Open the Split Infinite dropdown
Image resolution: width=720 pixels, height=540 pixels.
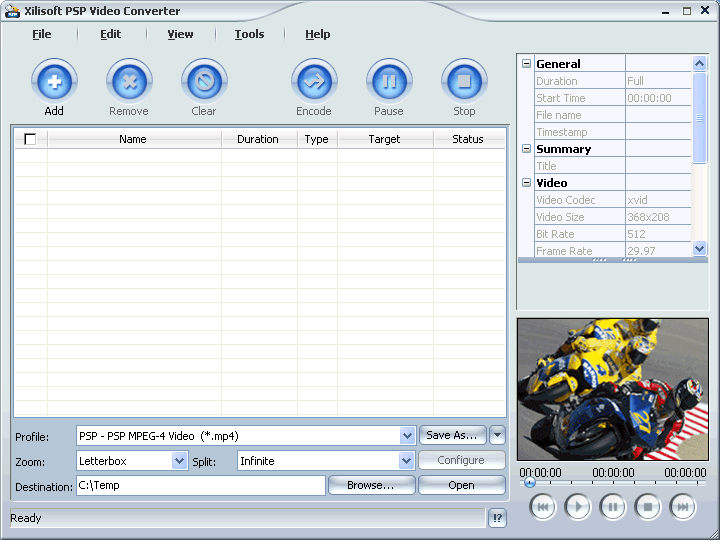[406, 461]
